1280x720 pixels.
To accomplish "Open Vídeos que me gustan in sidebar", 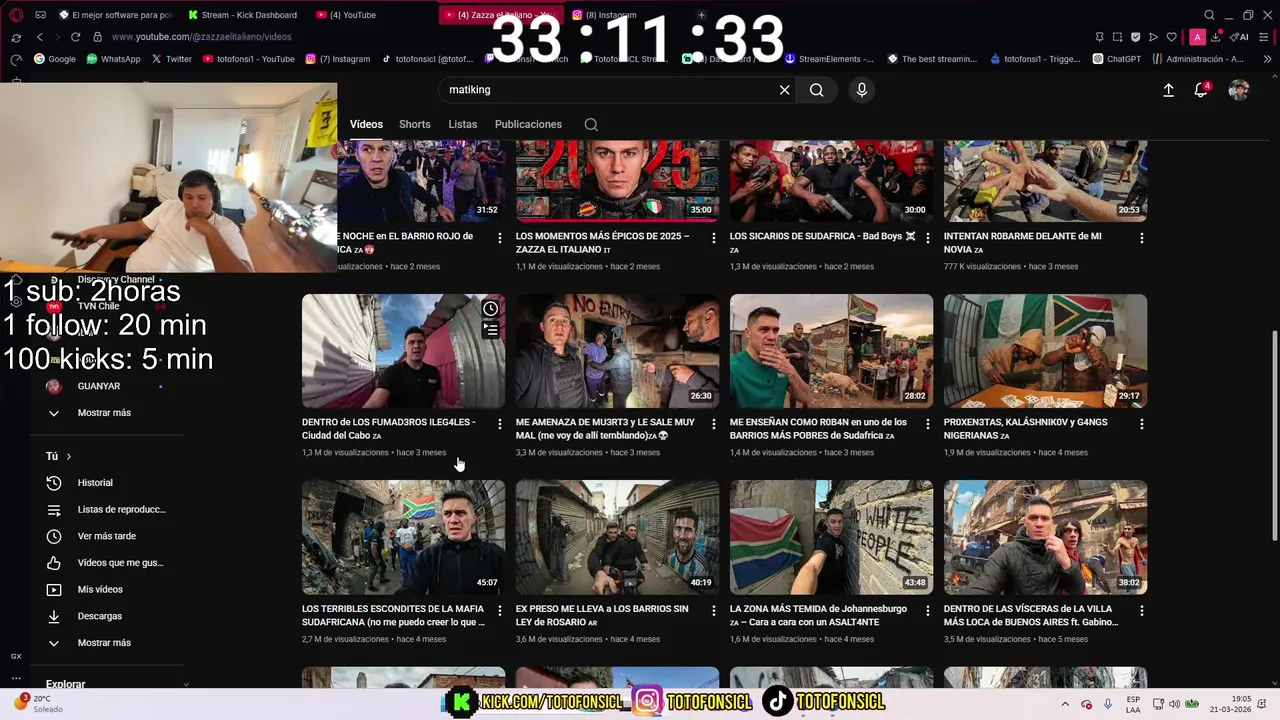I will coord(106,563).
